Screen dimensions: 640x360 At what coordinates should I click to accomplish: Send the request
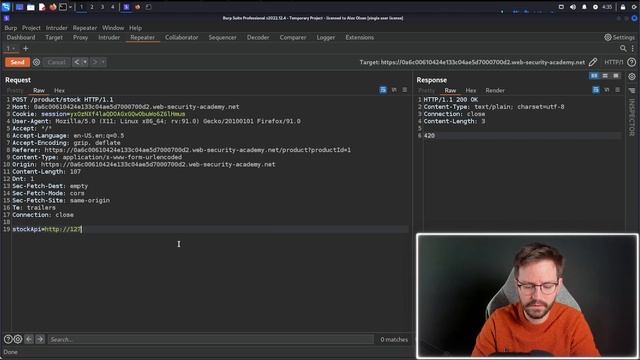[17, 62]
